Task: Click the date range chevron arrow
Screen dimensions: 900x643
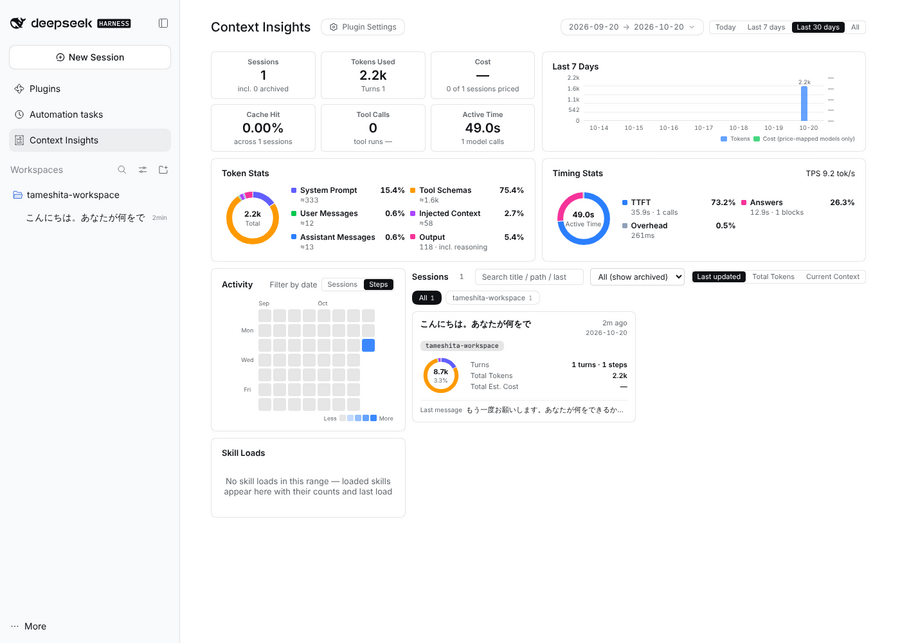Action: pos(692,27)
